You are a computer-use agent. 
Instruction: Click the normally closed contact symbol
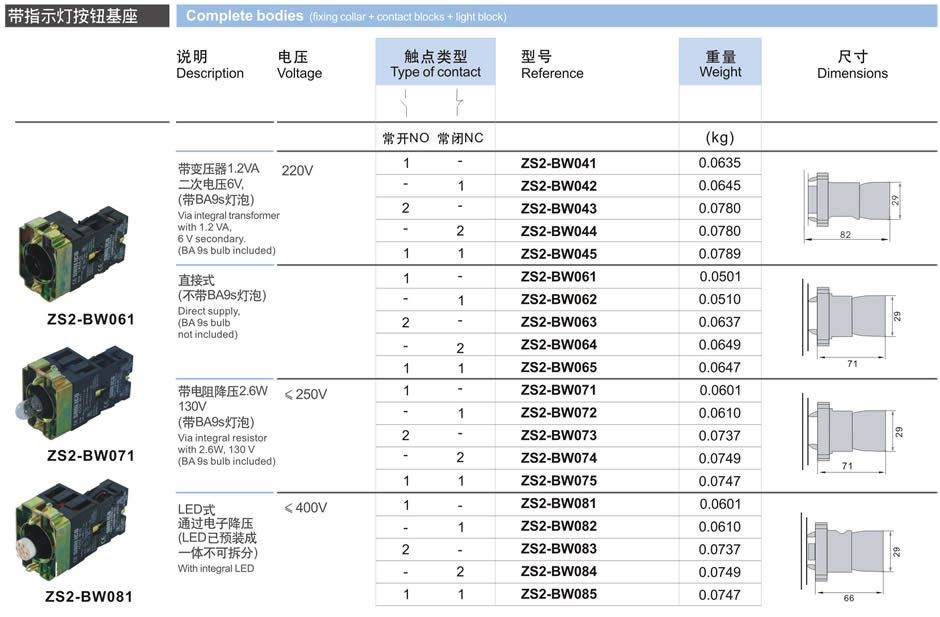459,102
